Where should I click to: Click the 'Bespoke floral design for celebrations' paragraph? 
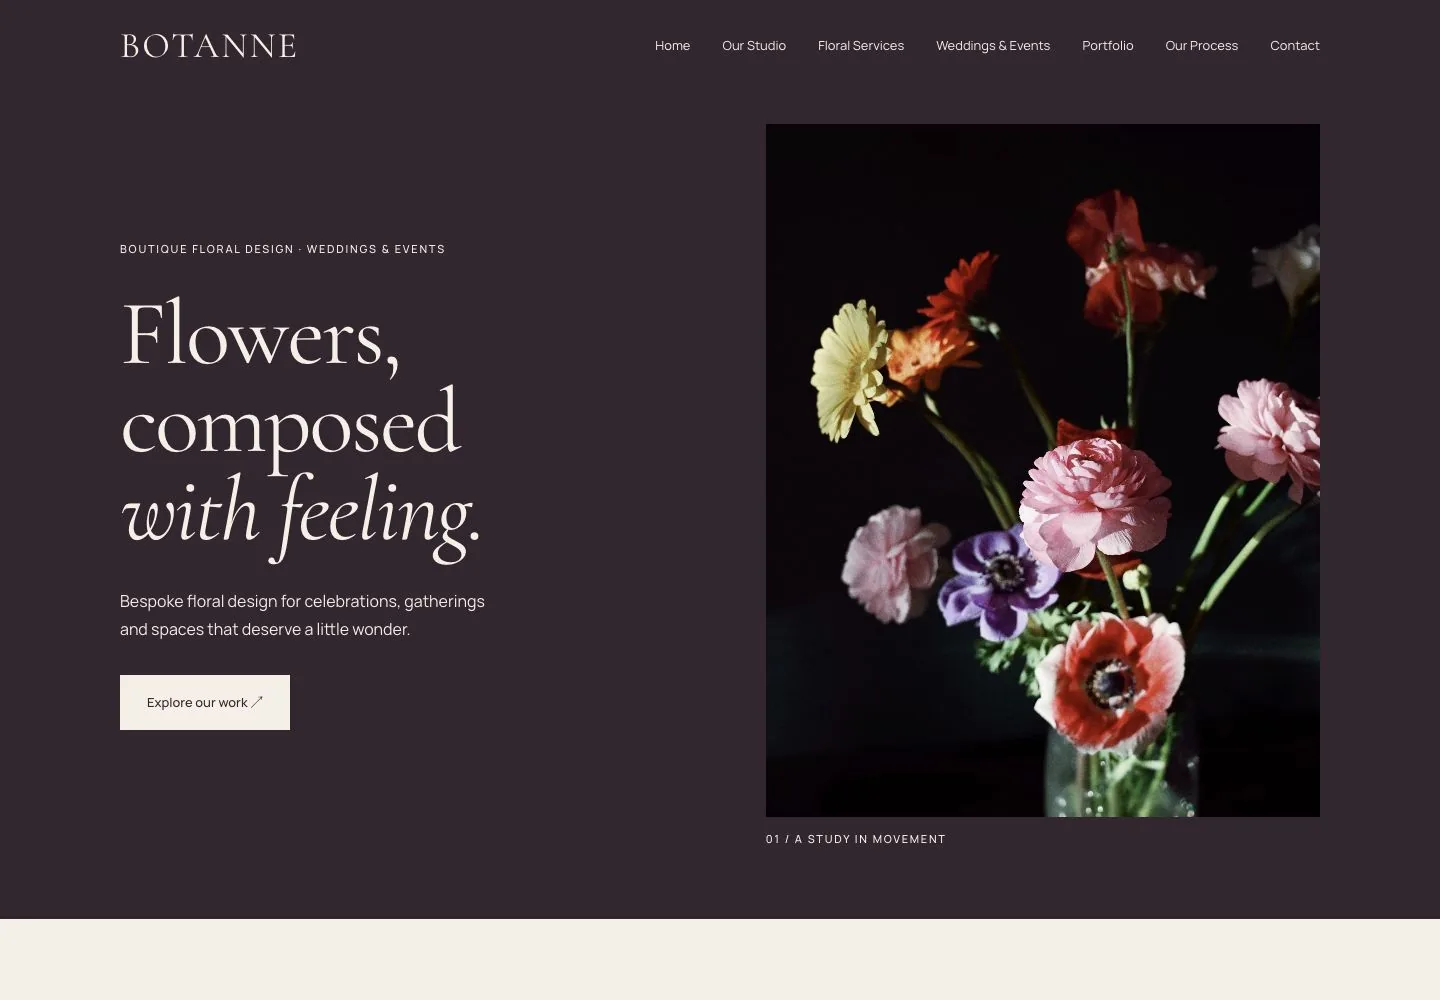click(x=302, y=615)
